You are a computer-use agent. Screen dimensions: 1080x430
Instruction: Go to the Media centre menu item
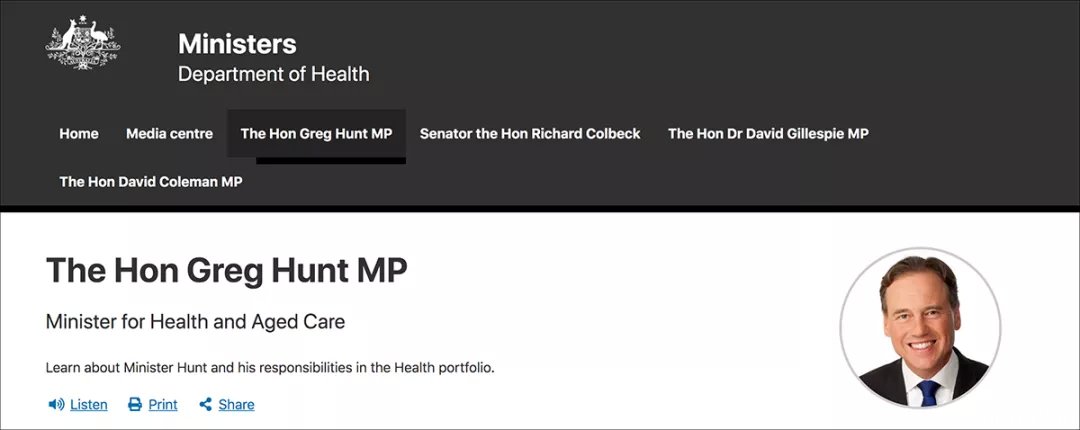(169, 134)
